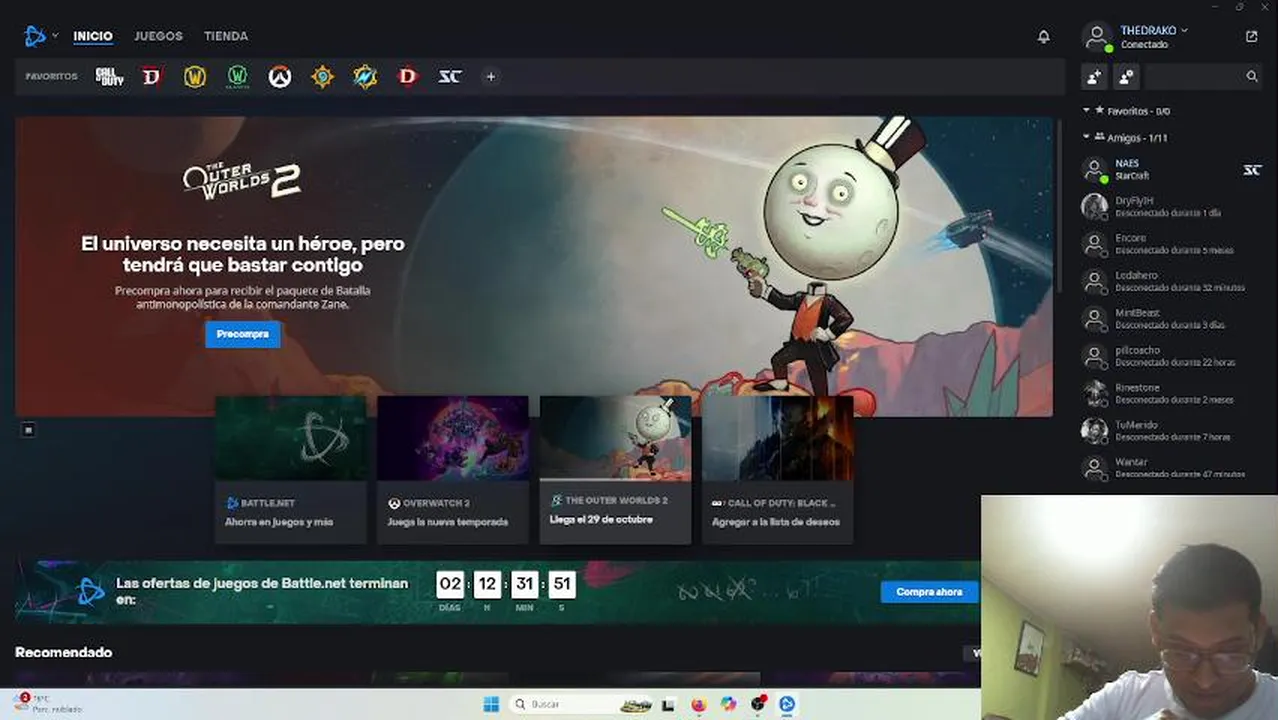Select friend MintBeast in the list
Viewport: 1278px width, 720px height.
(x=1171, y=319)
